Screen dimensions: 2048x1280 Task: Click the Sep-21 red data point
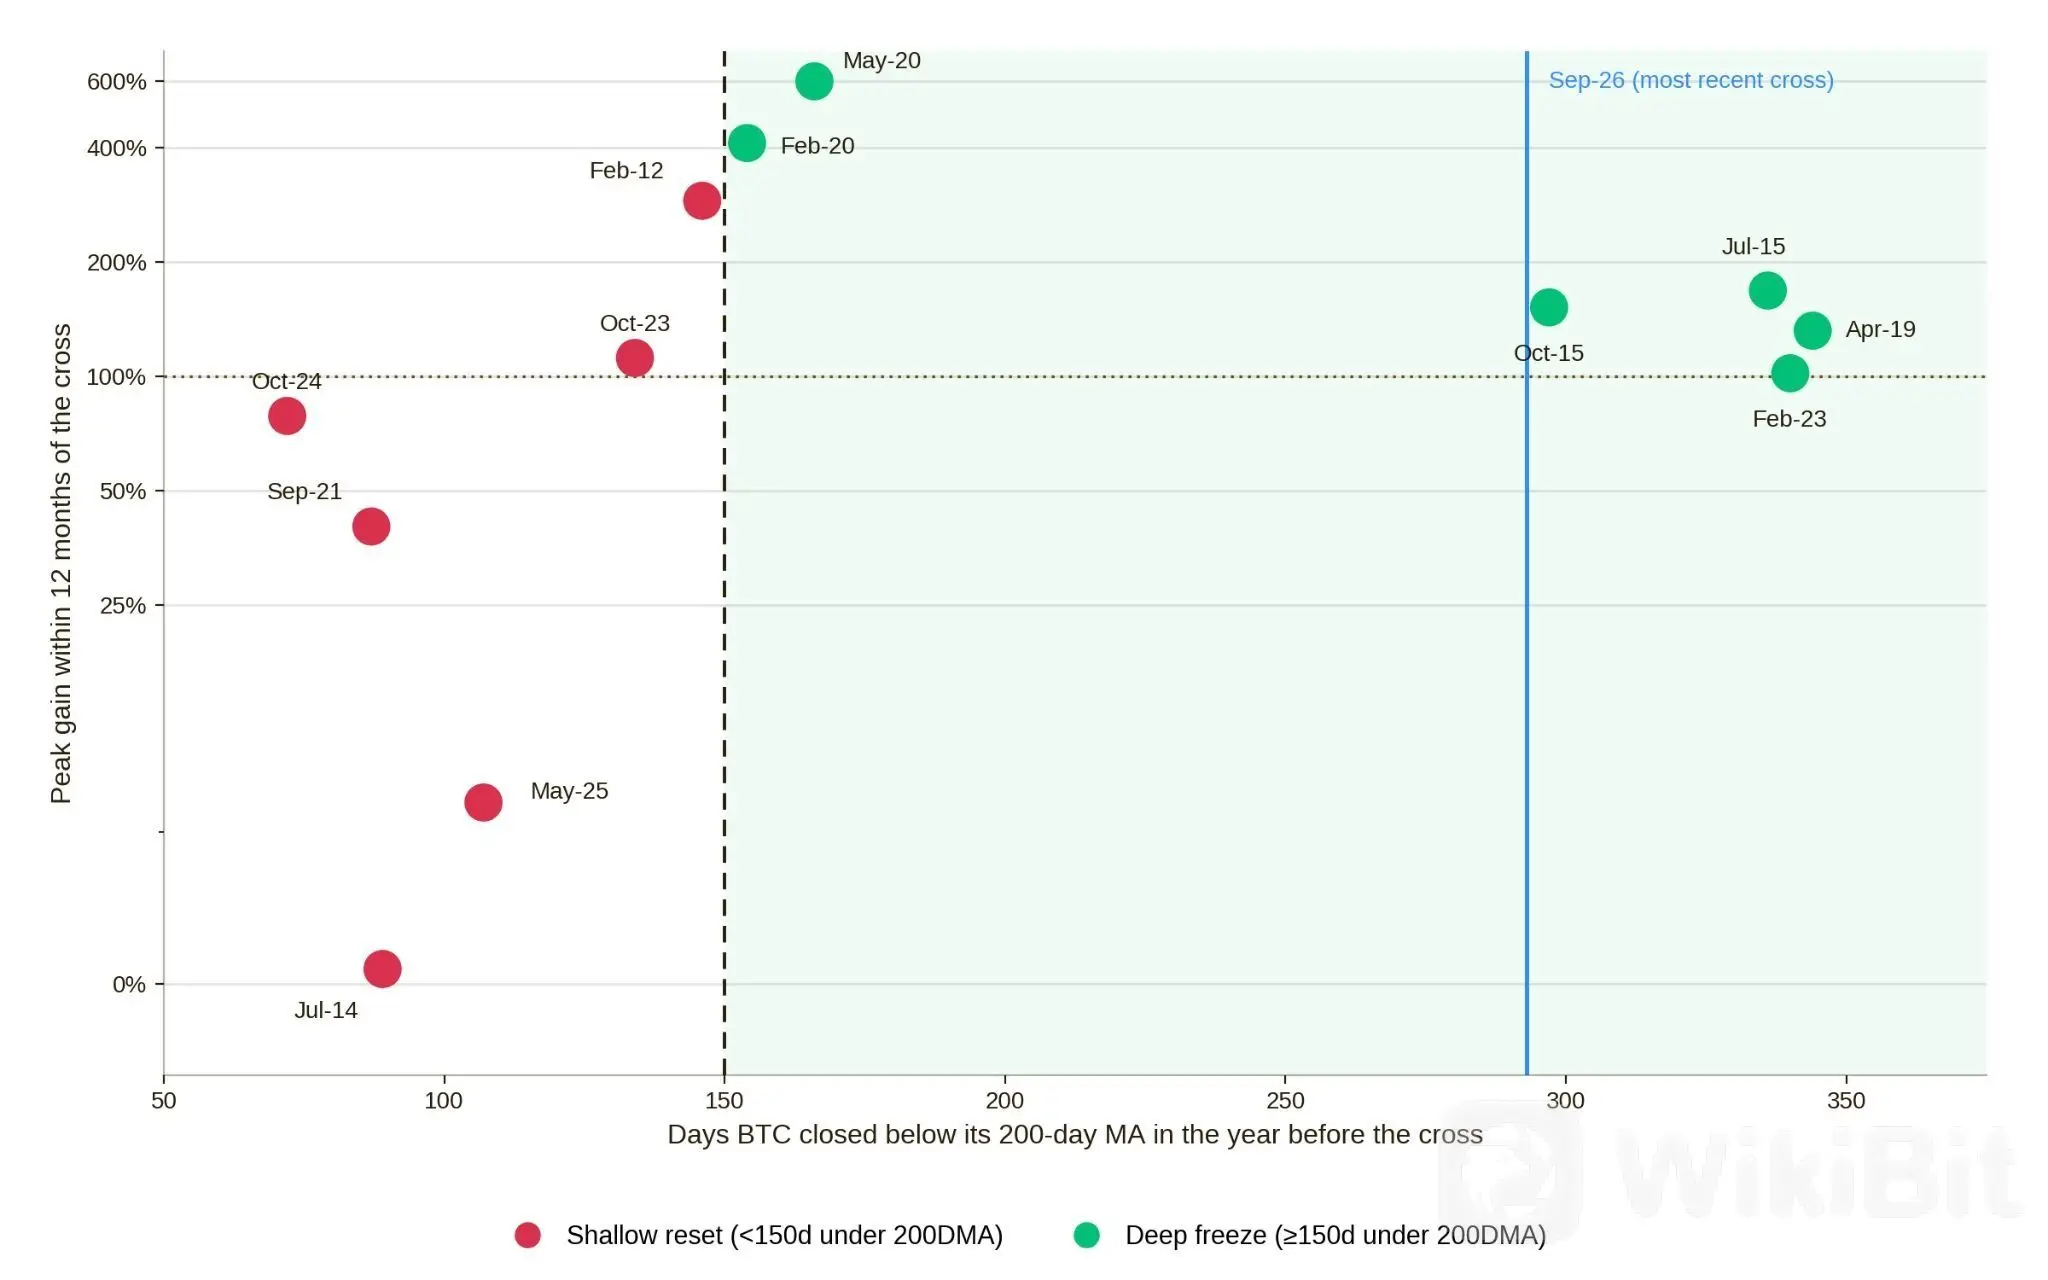pos(371,526)
